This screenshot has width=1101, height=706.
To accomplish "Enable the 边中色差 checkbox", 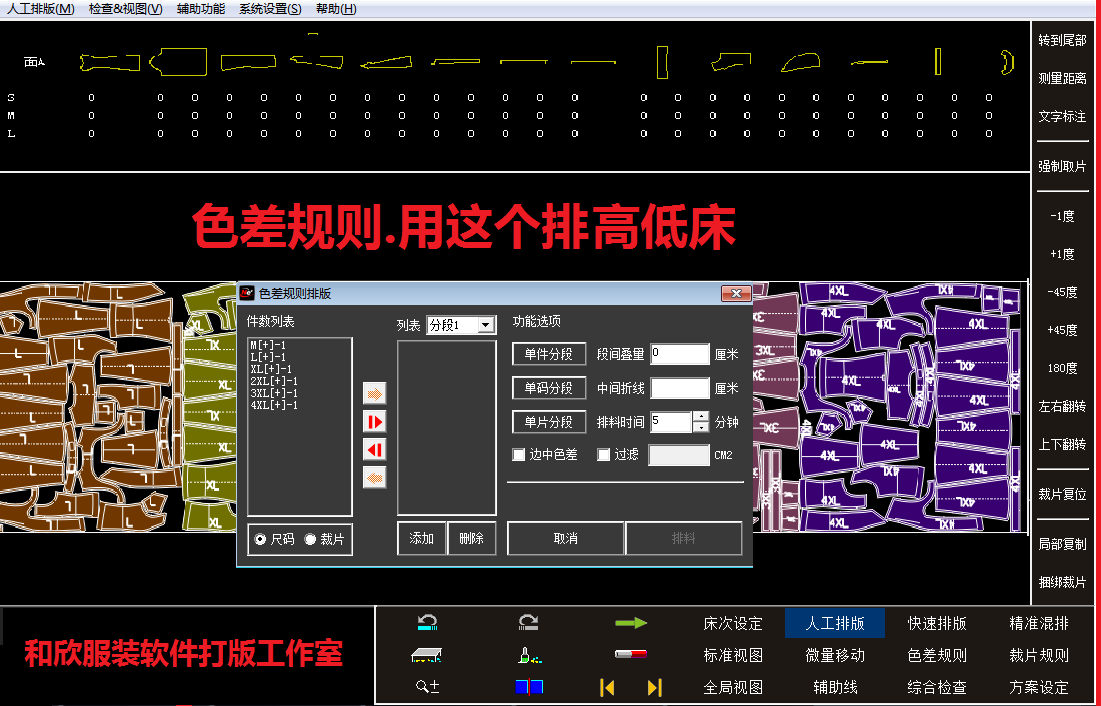I will click(x=520, y=454).
